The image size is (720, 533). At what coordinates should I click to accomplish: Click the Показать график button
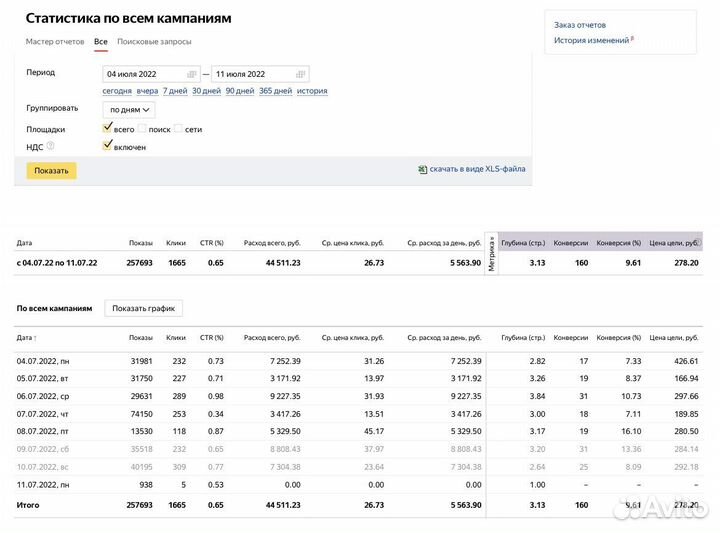coord(144,309)
